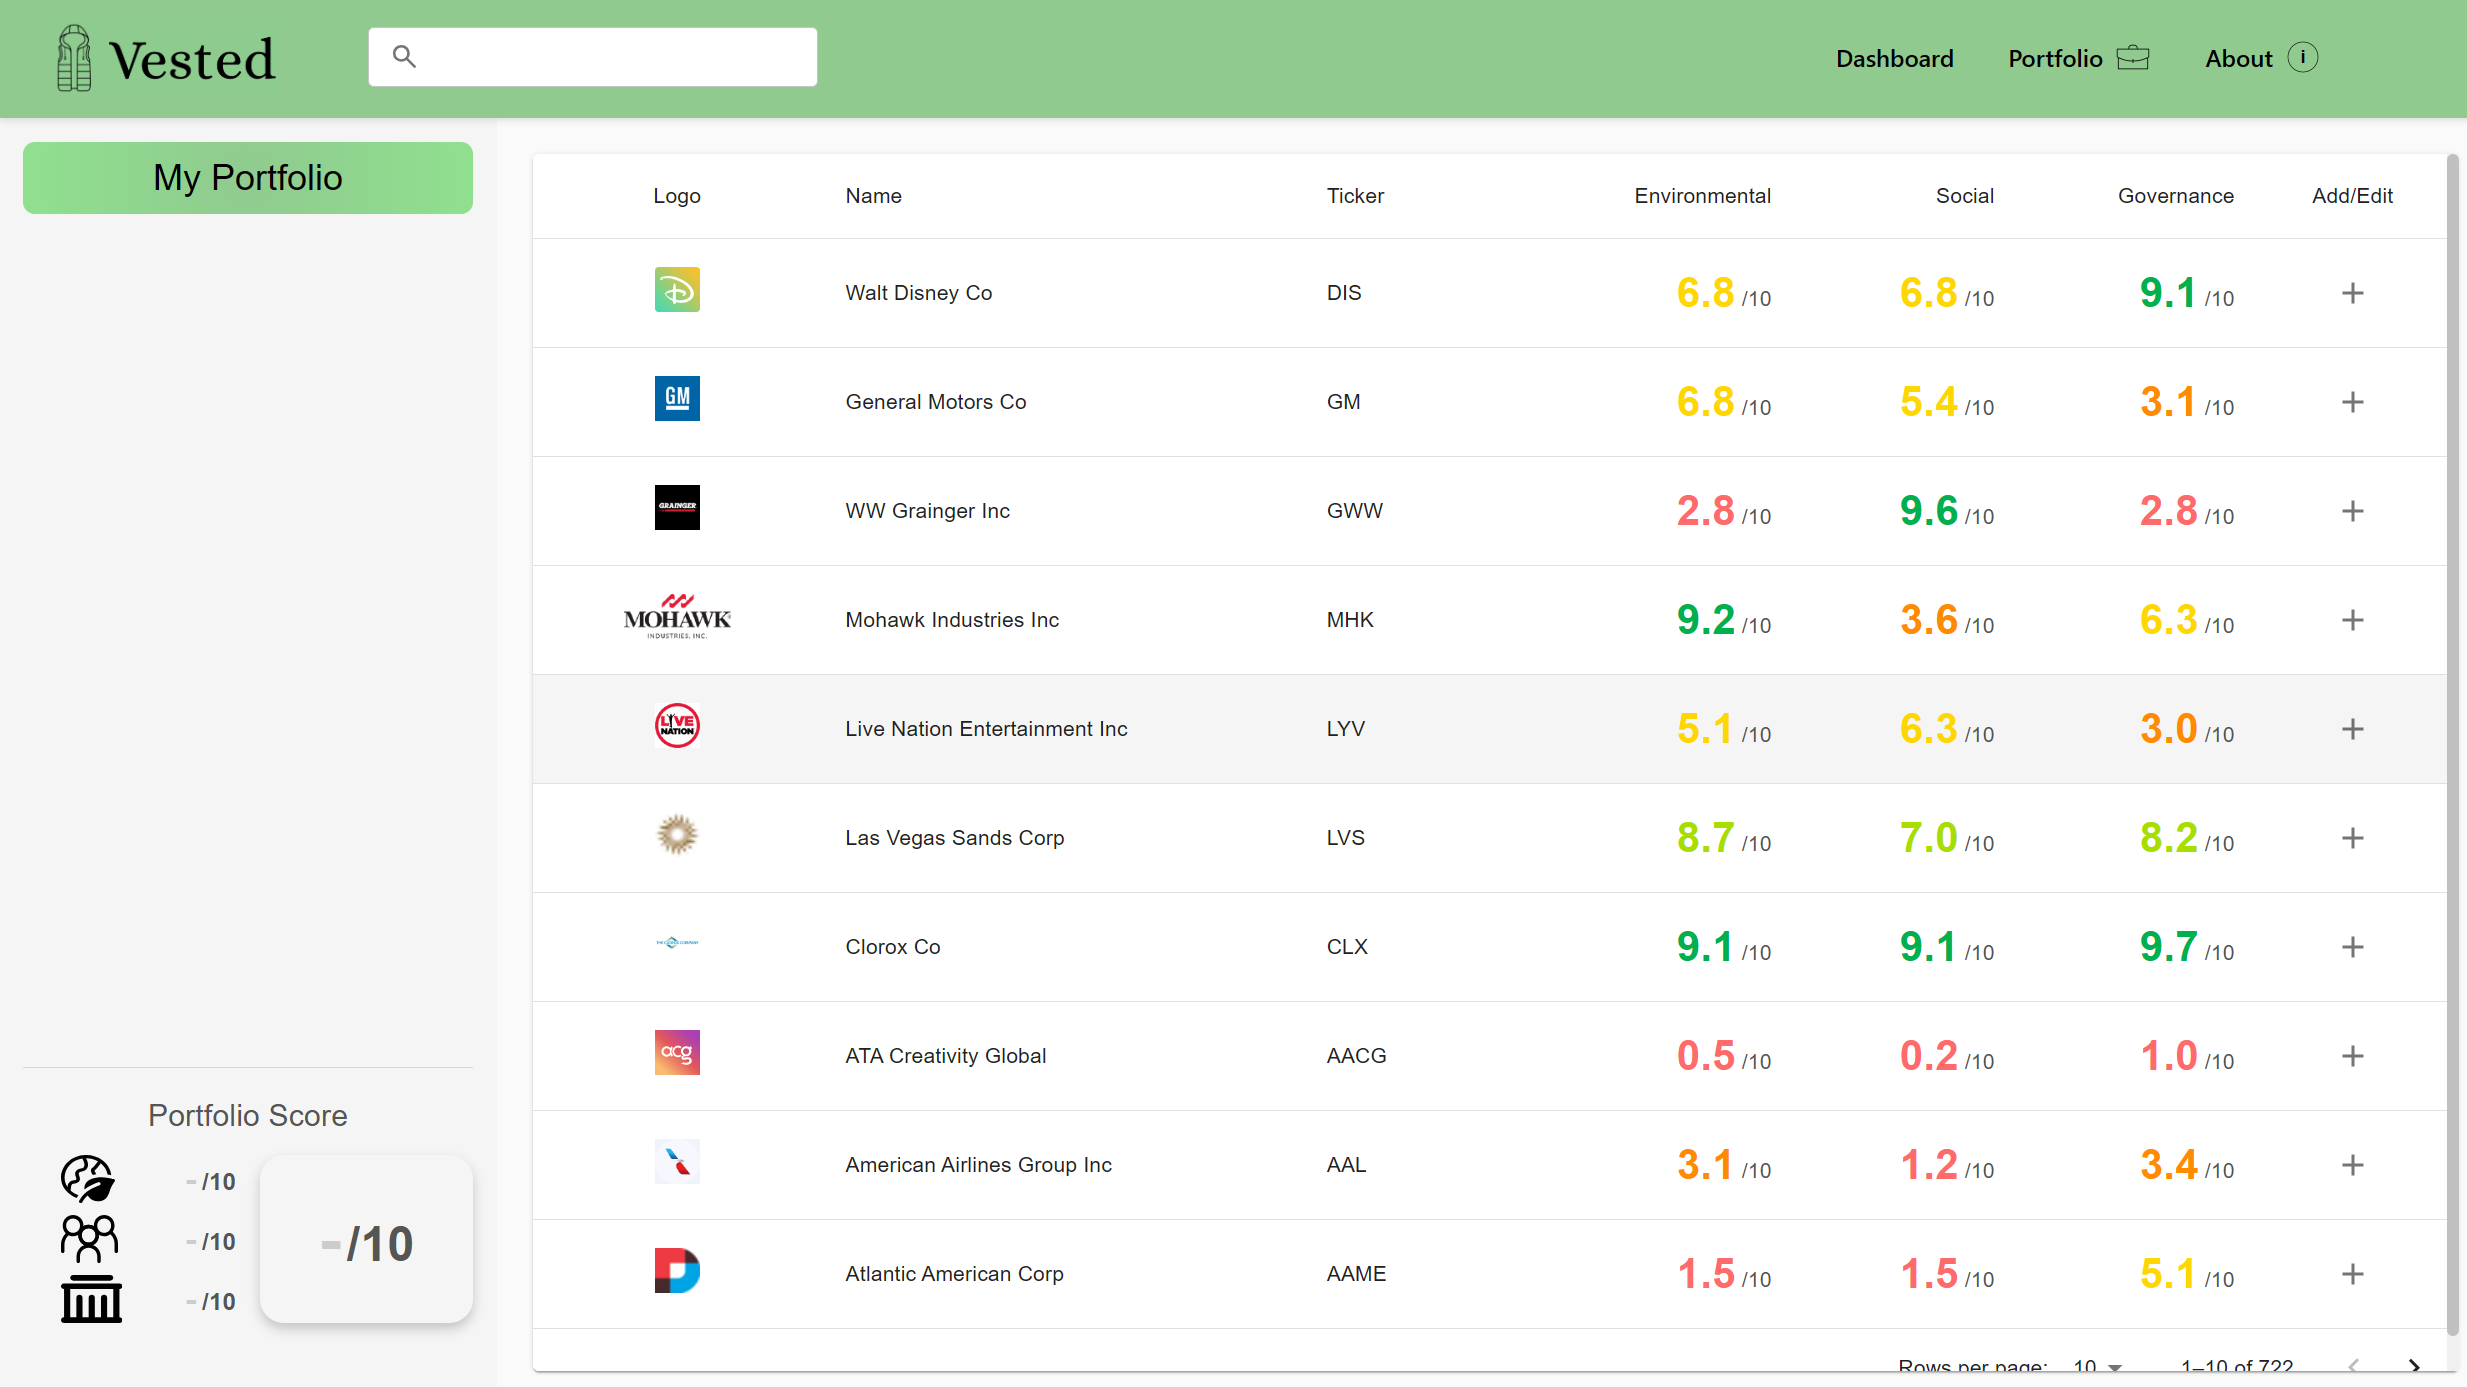Open the About page link
This screenshot has width=2467, height=1387.
2238,59
